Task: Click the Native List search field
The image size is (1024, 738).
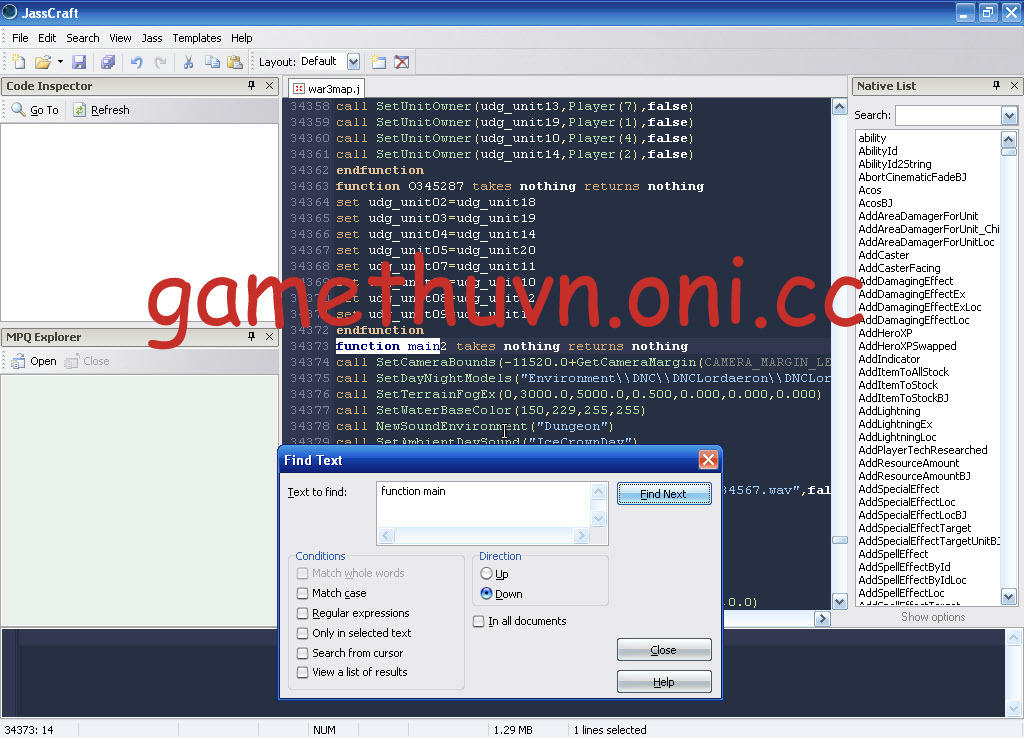Action: click(948, 116)
